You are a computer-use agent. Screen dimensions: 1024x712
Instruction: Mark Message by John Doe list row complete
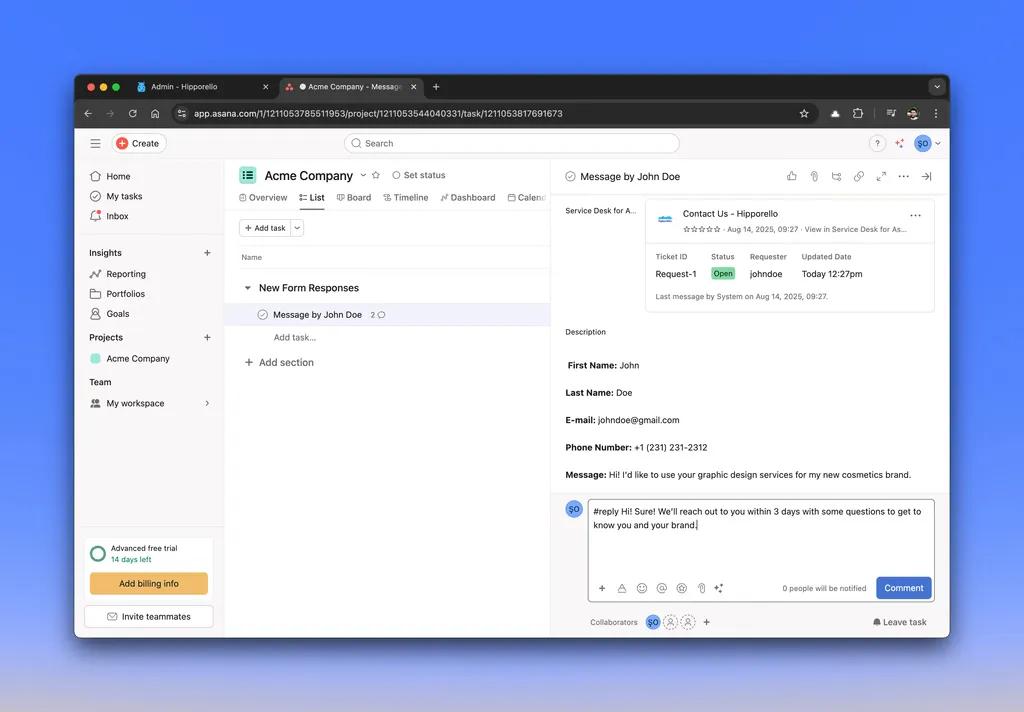coord(263,314)
